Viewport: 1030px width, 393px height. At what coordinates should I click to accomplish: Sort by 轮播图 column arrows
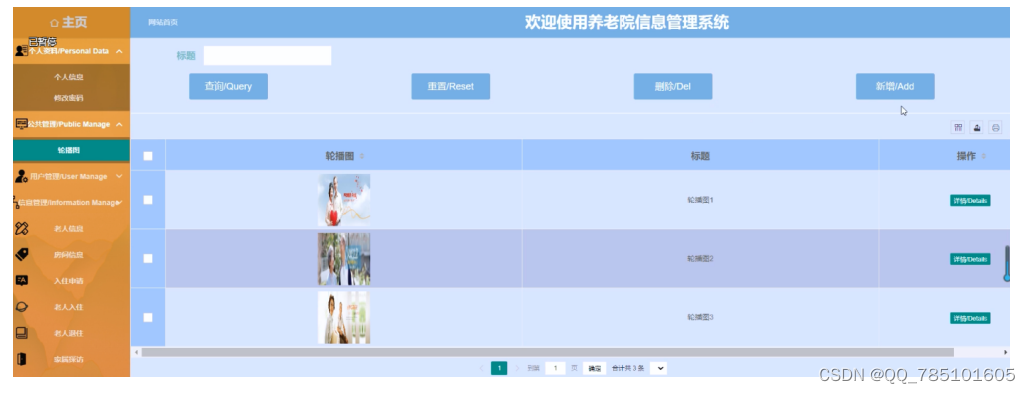(362, 156)
